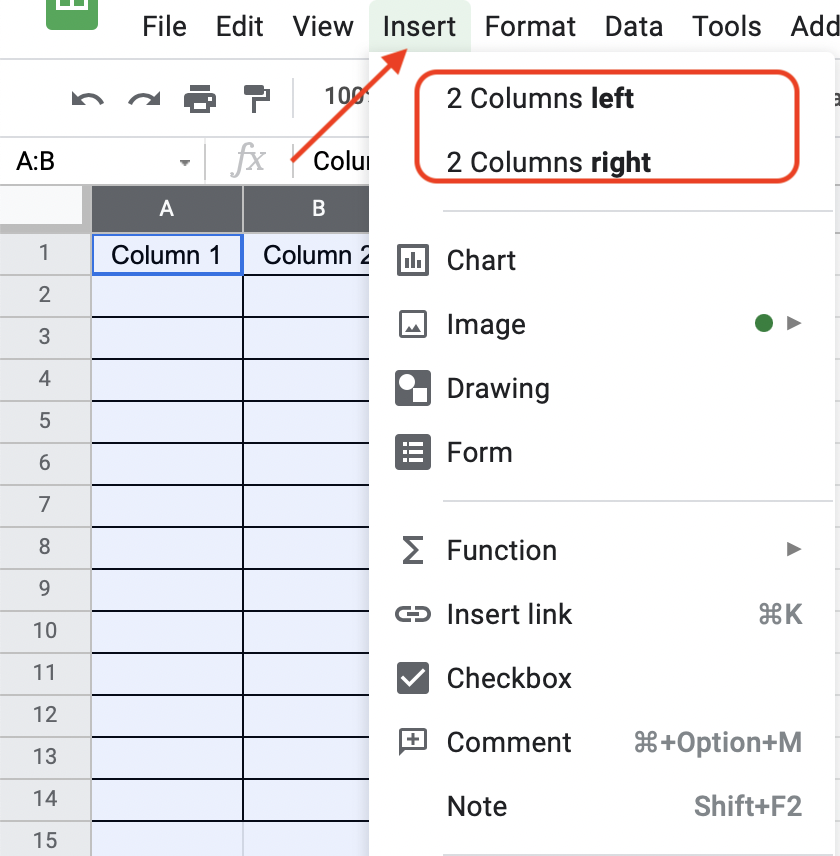Open the name box dropdown arrow
Screen dimensions: 840x856
click(x=185, y=162)
